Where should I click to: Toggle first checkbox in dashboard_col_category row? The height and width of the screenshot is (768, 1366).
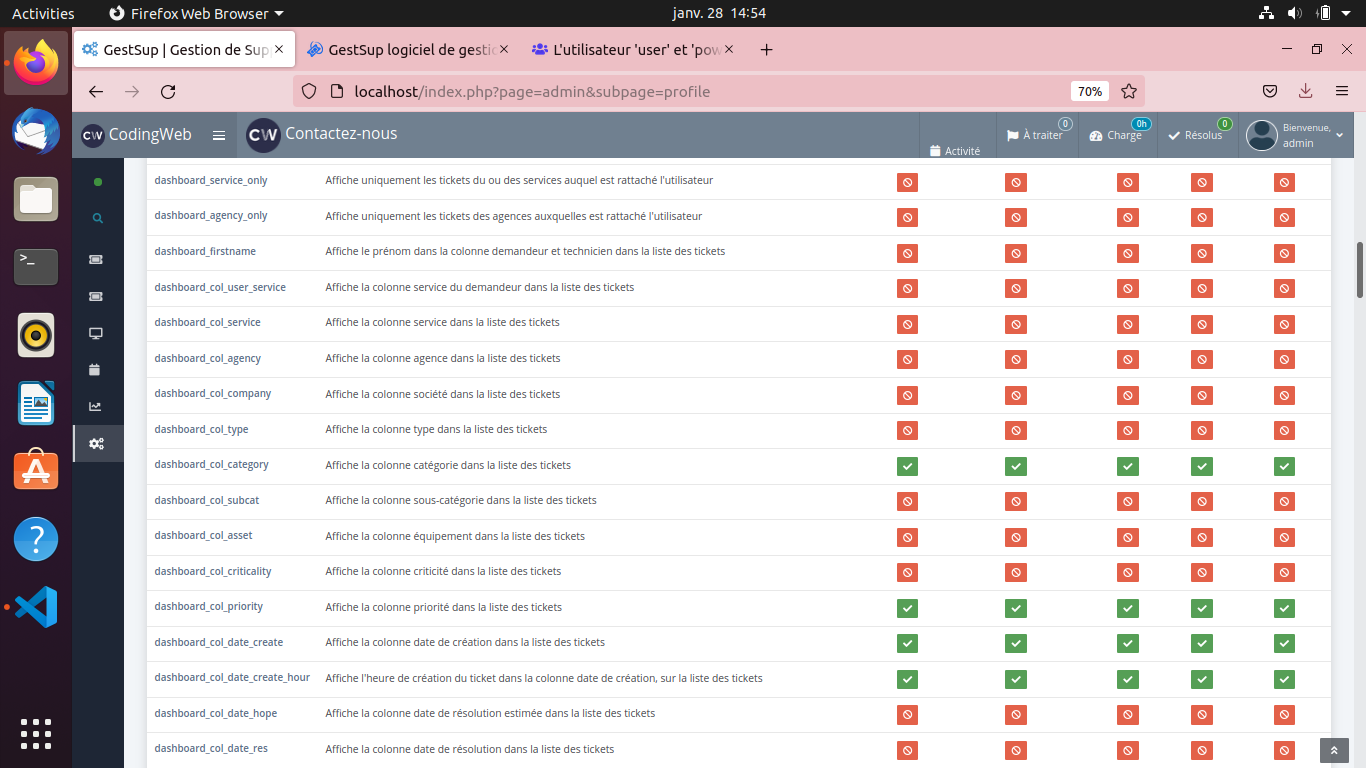[x=907, y=466]
